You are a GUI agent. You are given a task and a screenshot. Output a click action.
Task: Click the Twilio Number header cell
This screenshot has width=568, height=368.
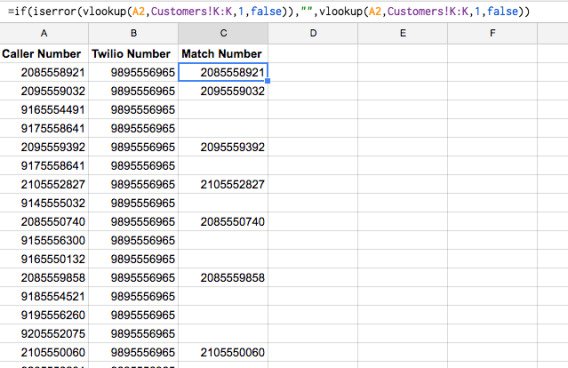pos(133,54)
